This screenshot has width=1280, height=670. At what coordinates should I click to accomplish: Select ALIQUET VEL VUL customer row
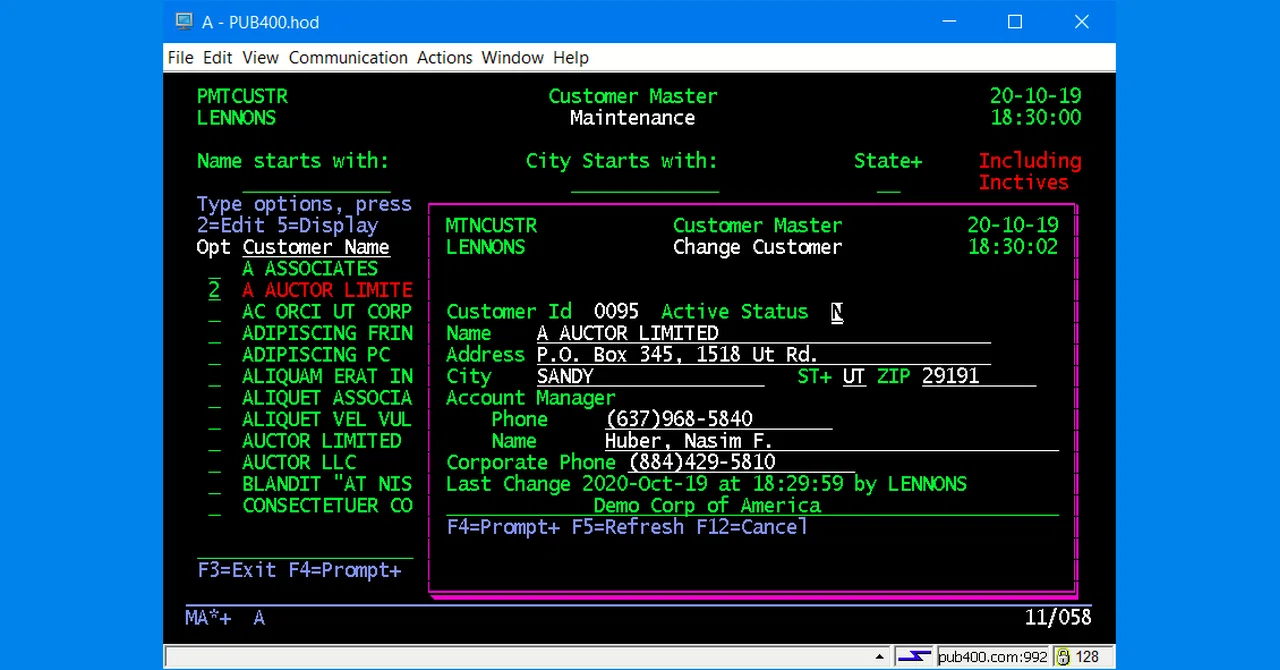click(327, 419)
